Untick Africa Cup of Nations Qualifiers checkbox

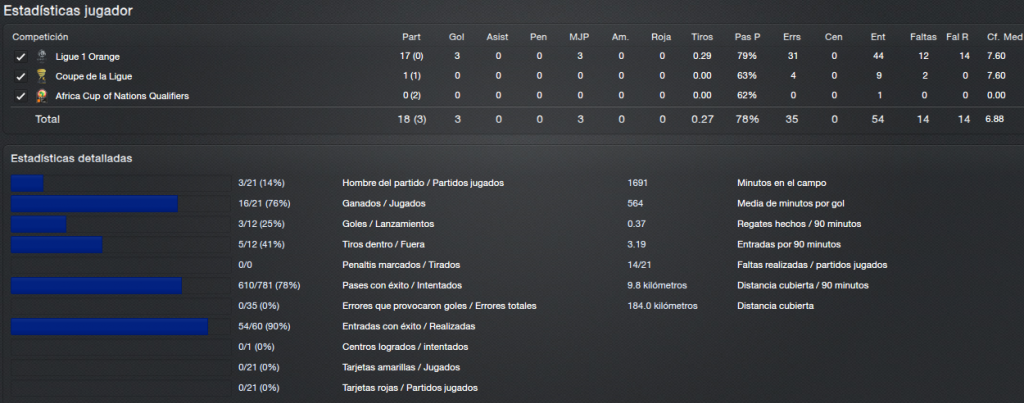[21, 96]
